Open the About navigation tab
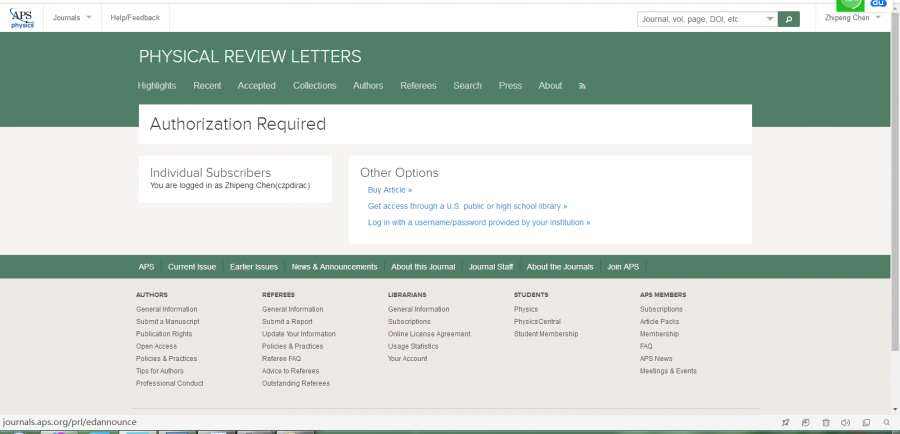This screenshot has height=434, width=900. tap(550, 86)
